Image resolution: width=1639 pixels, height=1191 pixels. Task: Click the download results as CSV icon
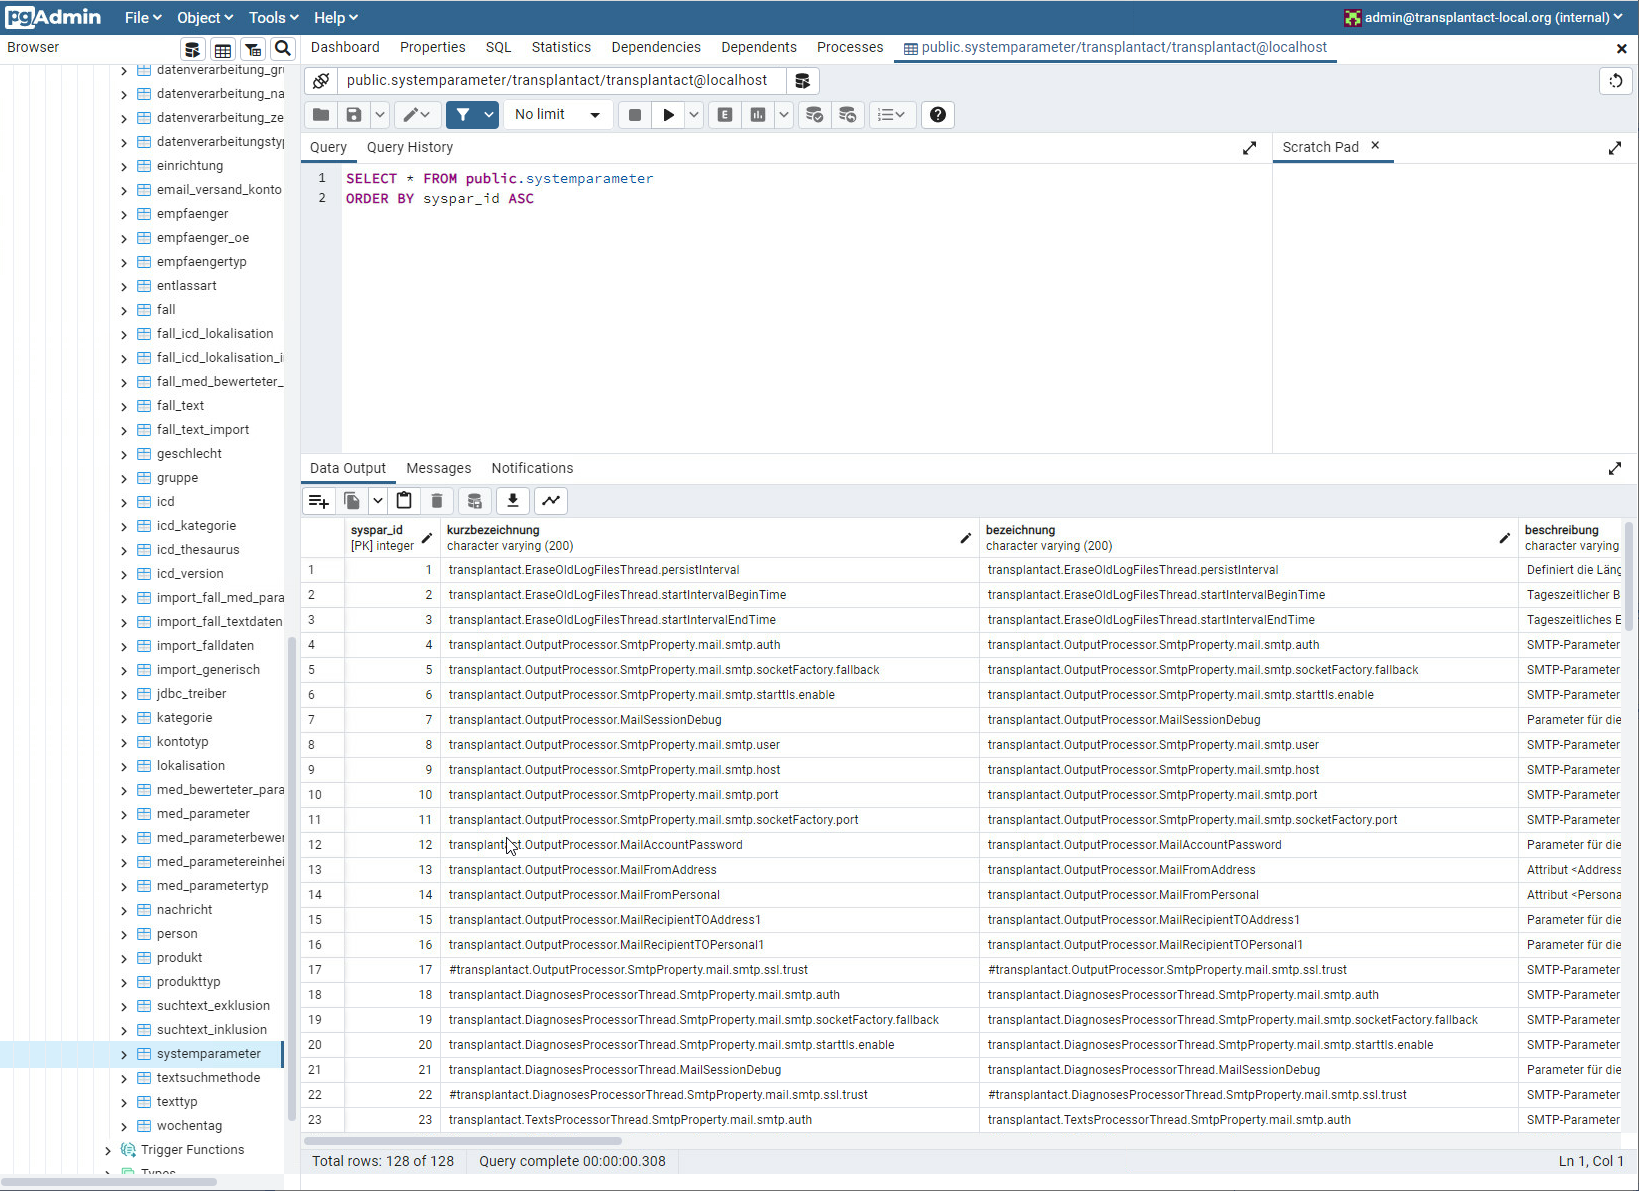(513, 501)
